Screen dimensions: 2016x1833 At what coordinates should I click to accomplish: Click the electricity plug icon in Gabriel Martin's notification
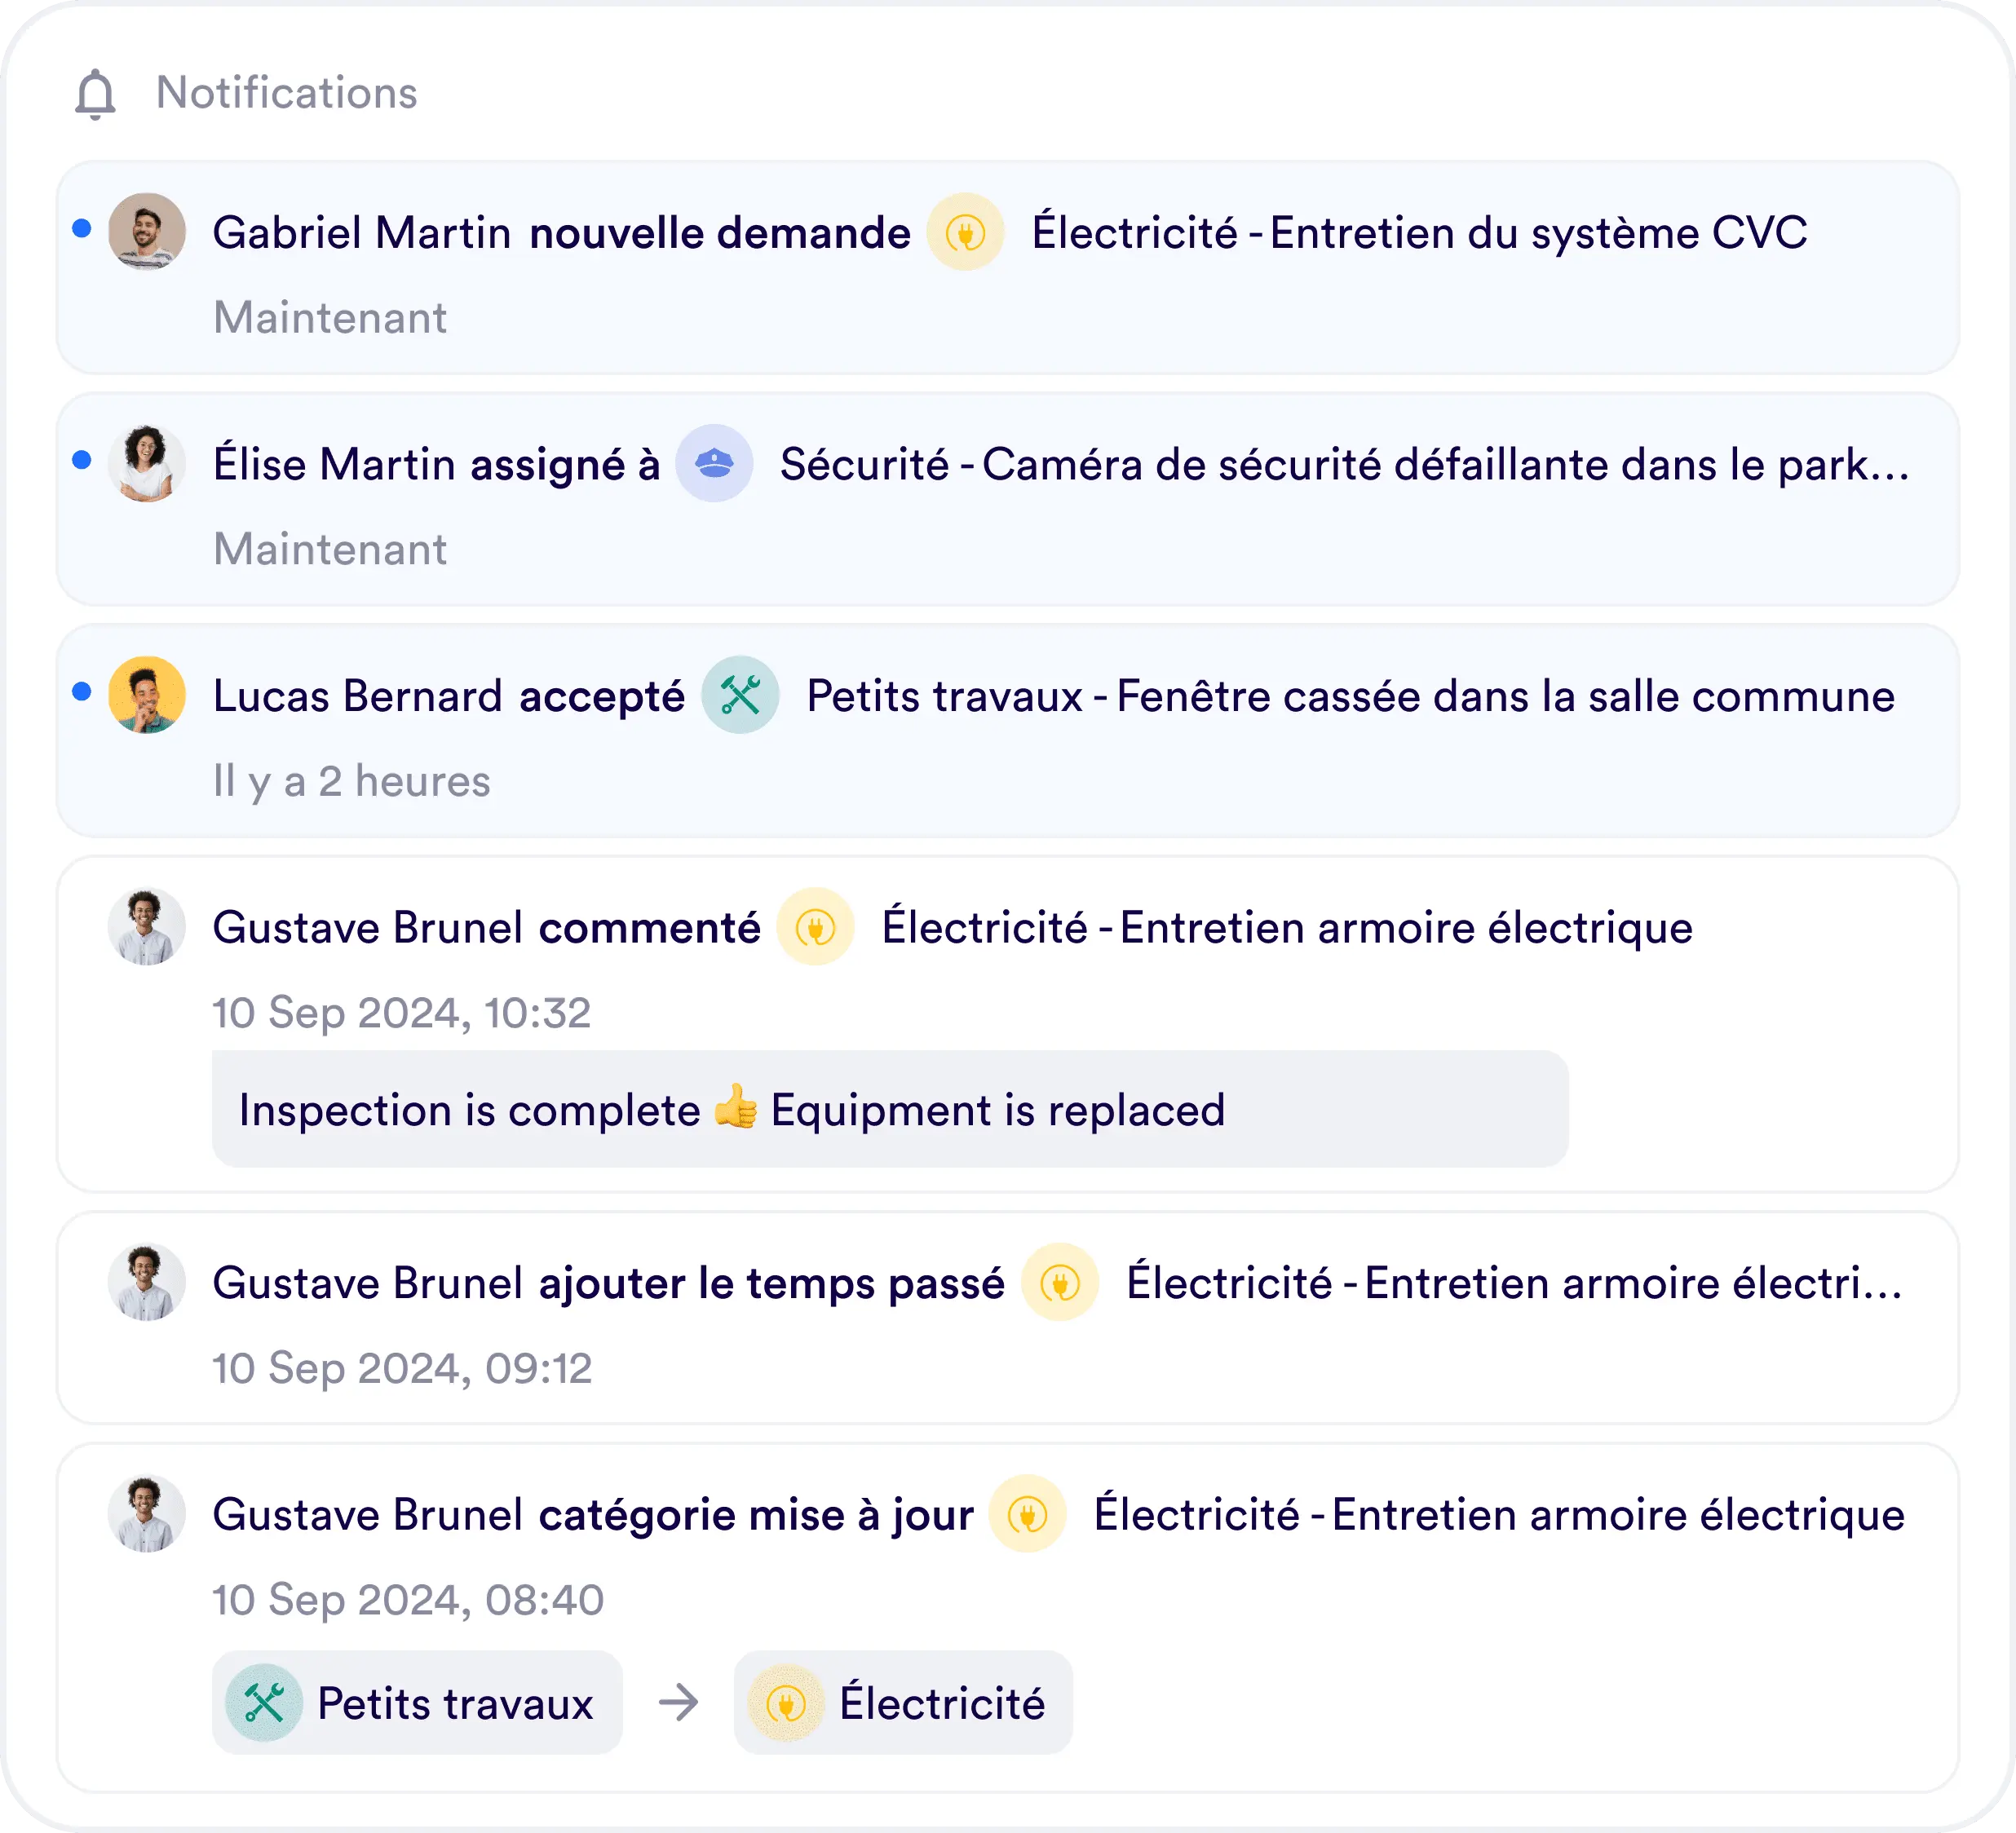point(965,233)
